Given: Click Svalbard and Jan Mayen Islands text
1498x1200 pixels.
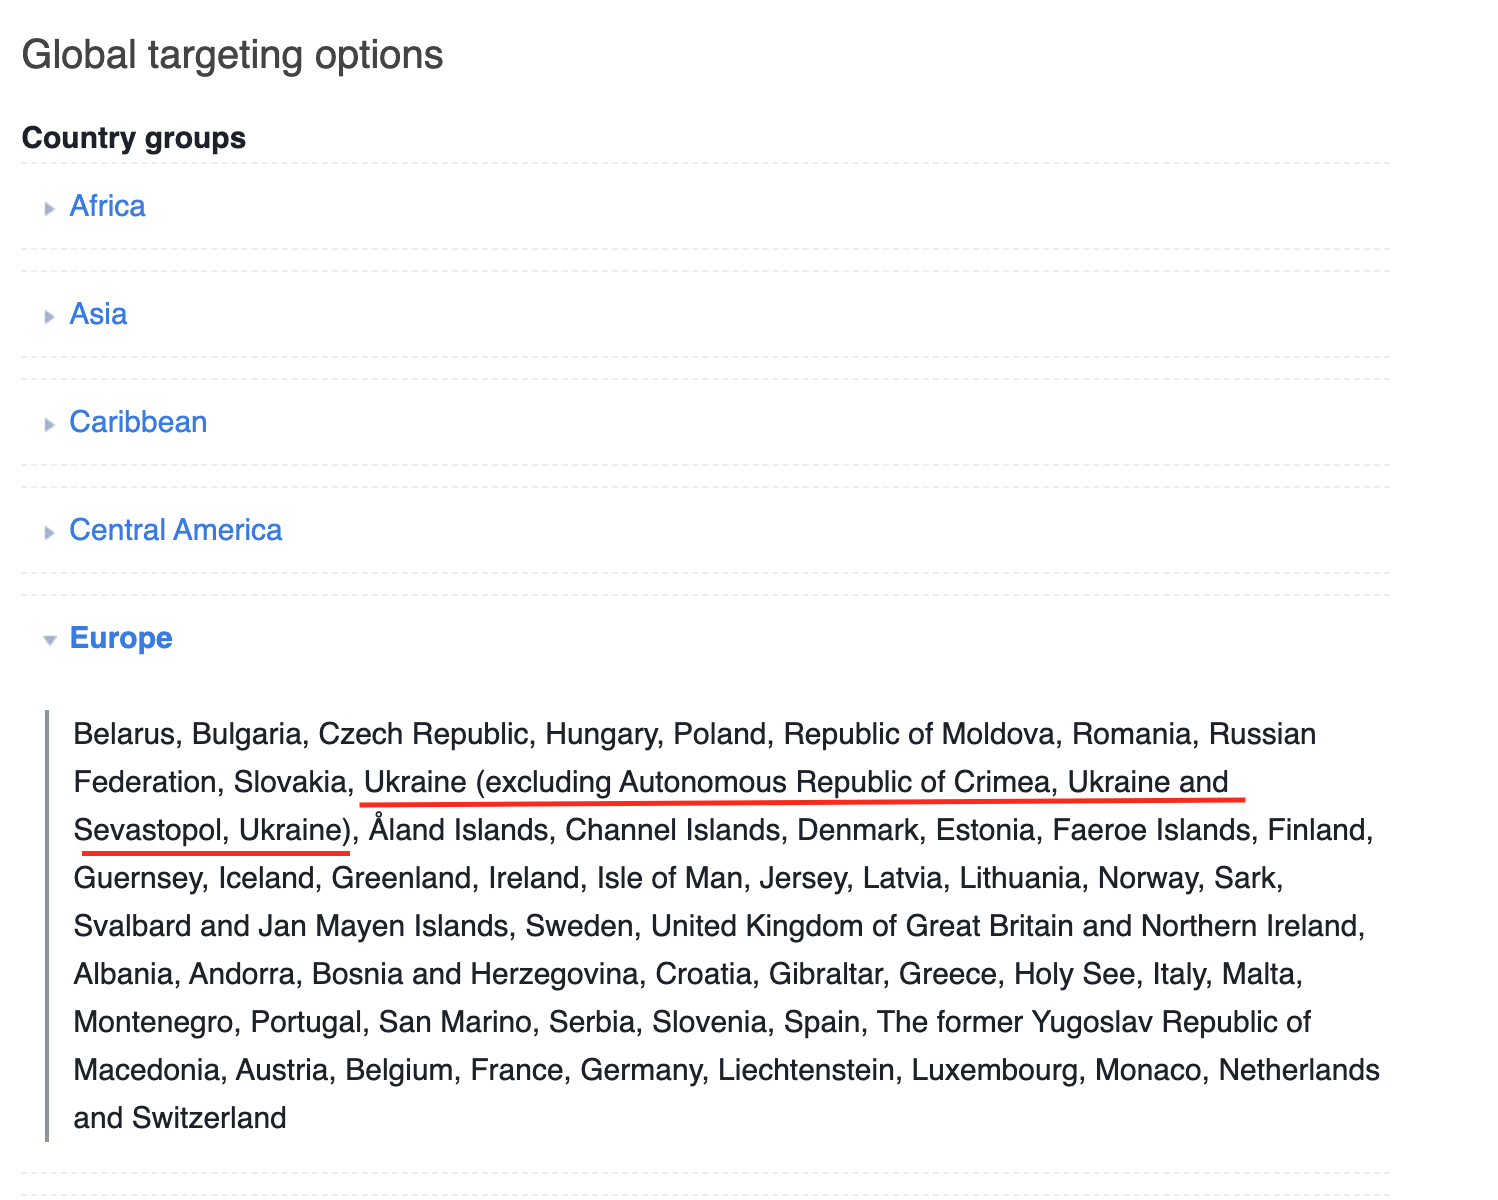Looking at the screenshot, I should tap(291, 926).
